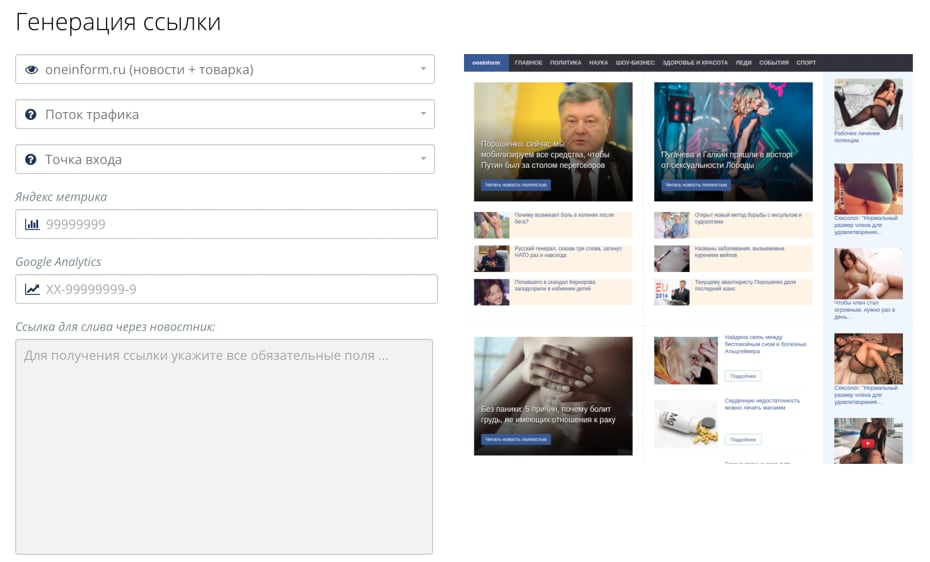Image resolution: width=930 pixels, height=562 pixels.
Task: Expand the oneinform.ru site dropdown arrow
Action: (423, 70)
